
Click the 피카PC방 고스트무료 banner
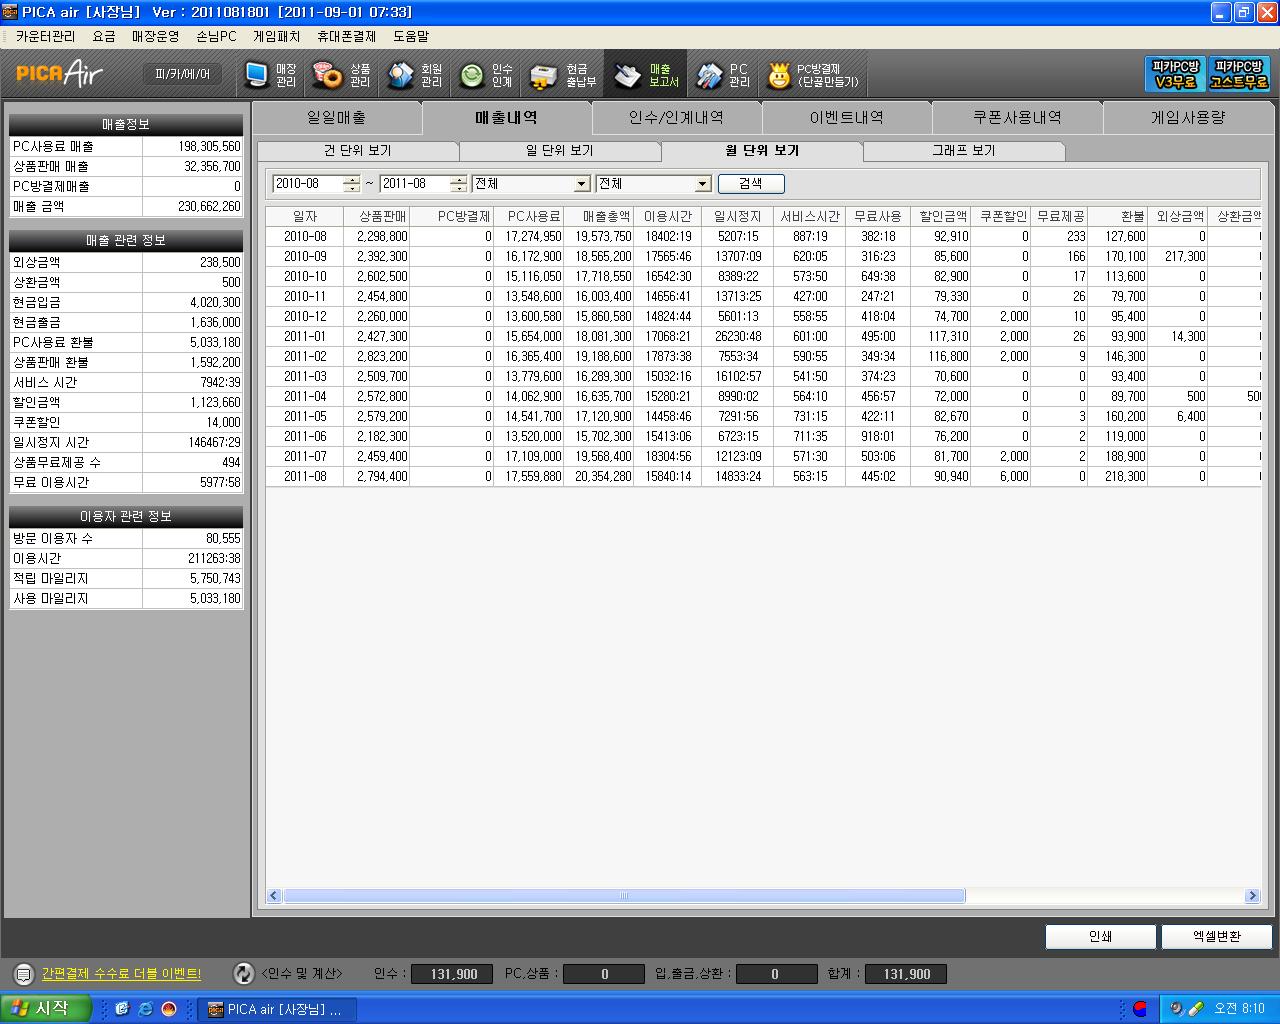[x=1239, y=74]
